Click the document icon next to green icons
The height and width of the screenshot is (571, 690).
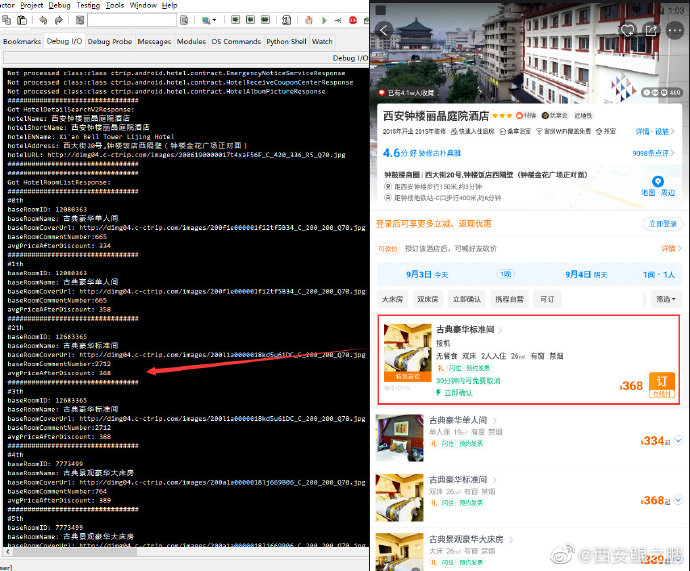286,20
